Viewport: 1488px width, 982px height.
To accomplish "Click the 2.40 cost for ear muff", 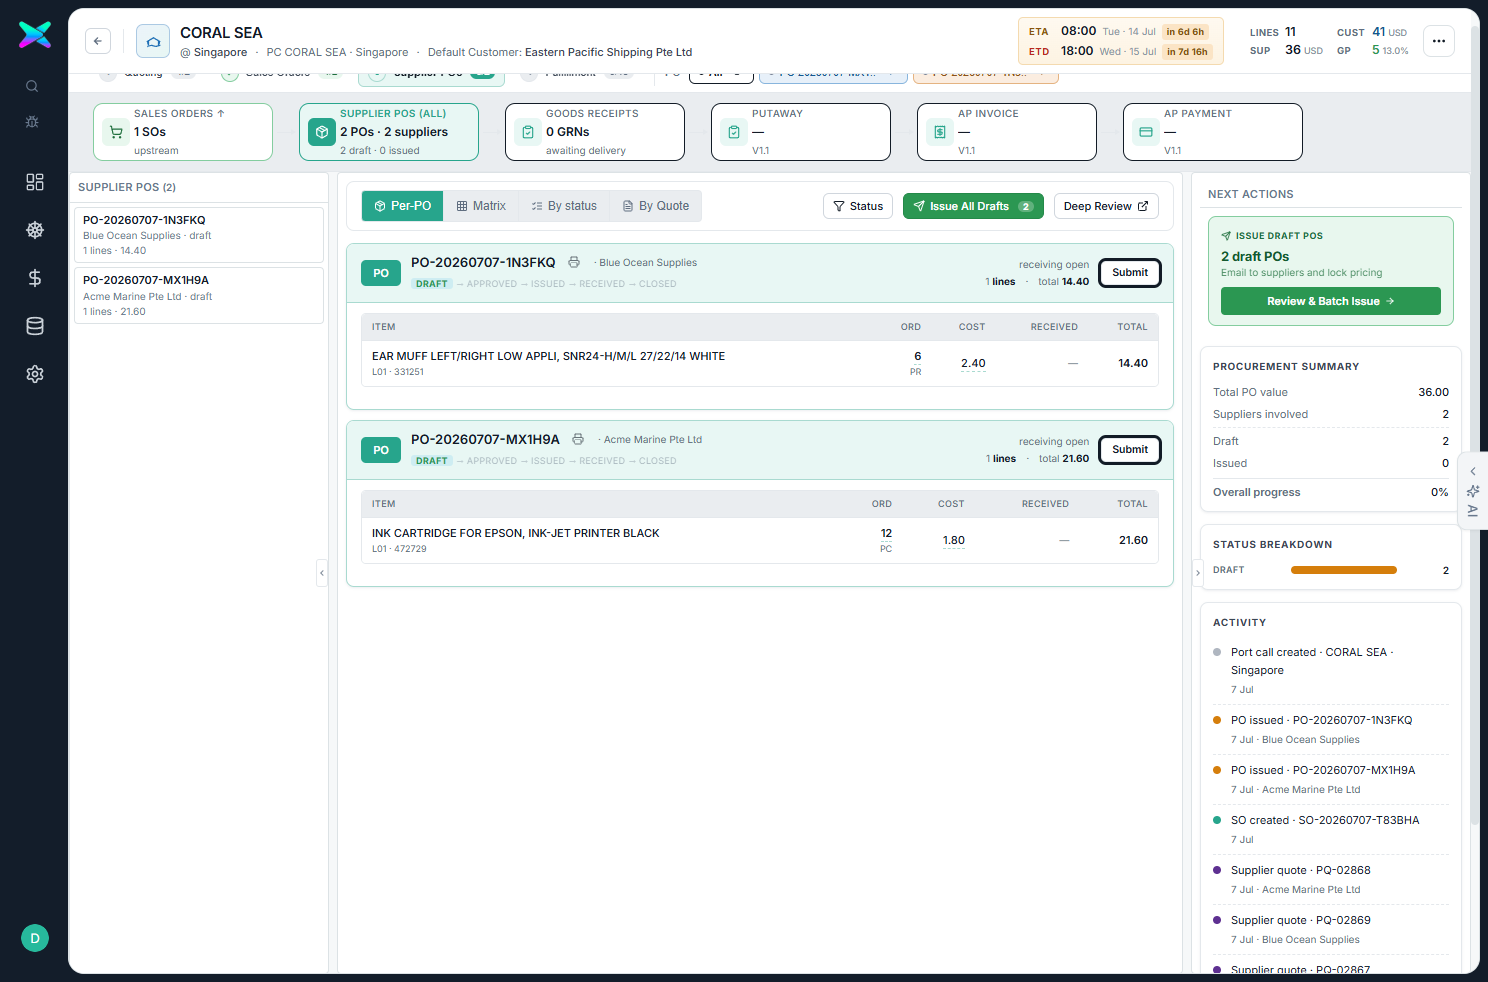I will tap(973, 364).
